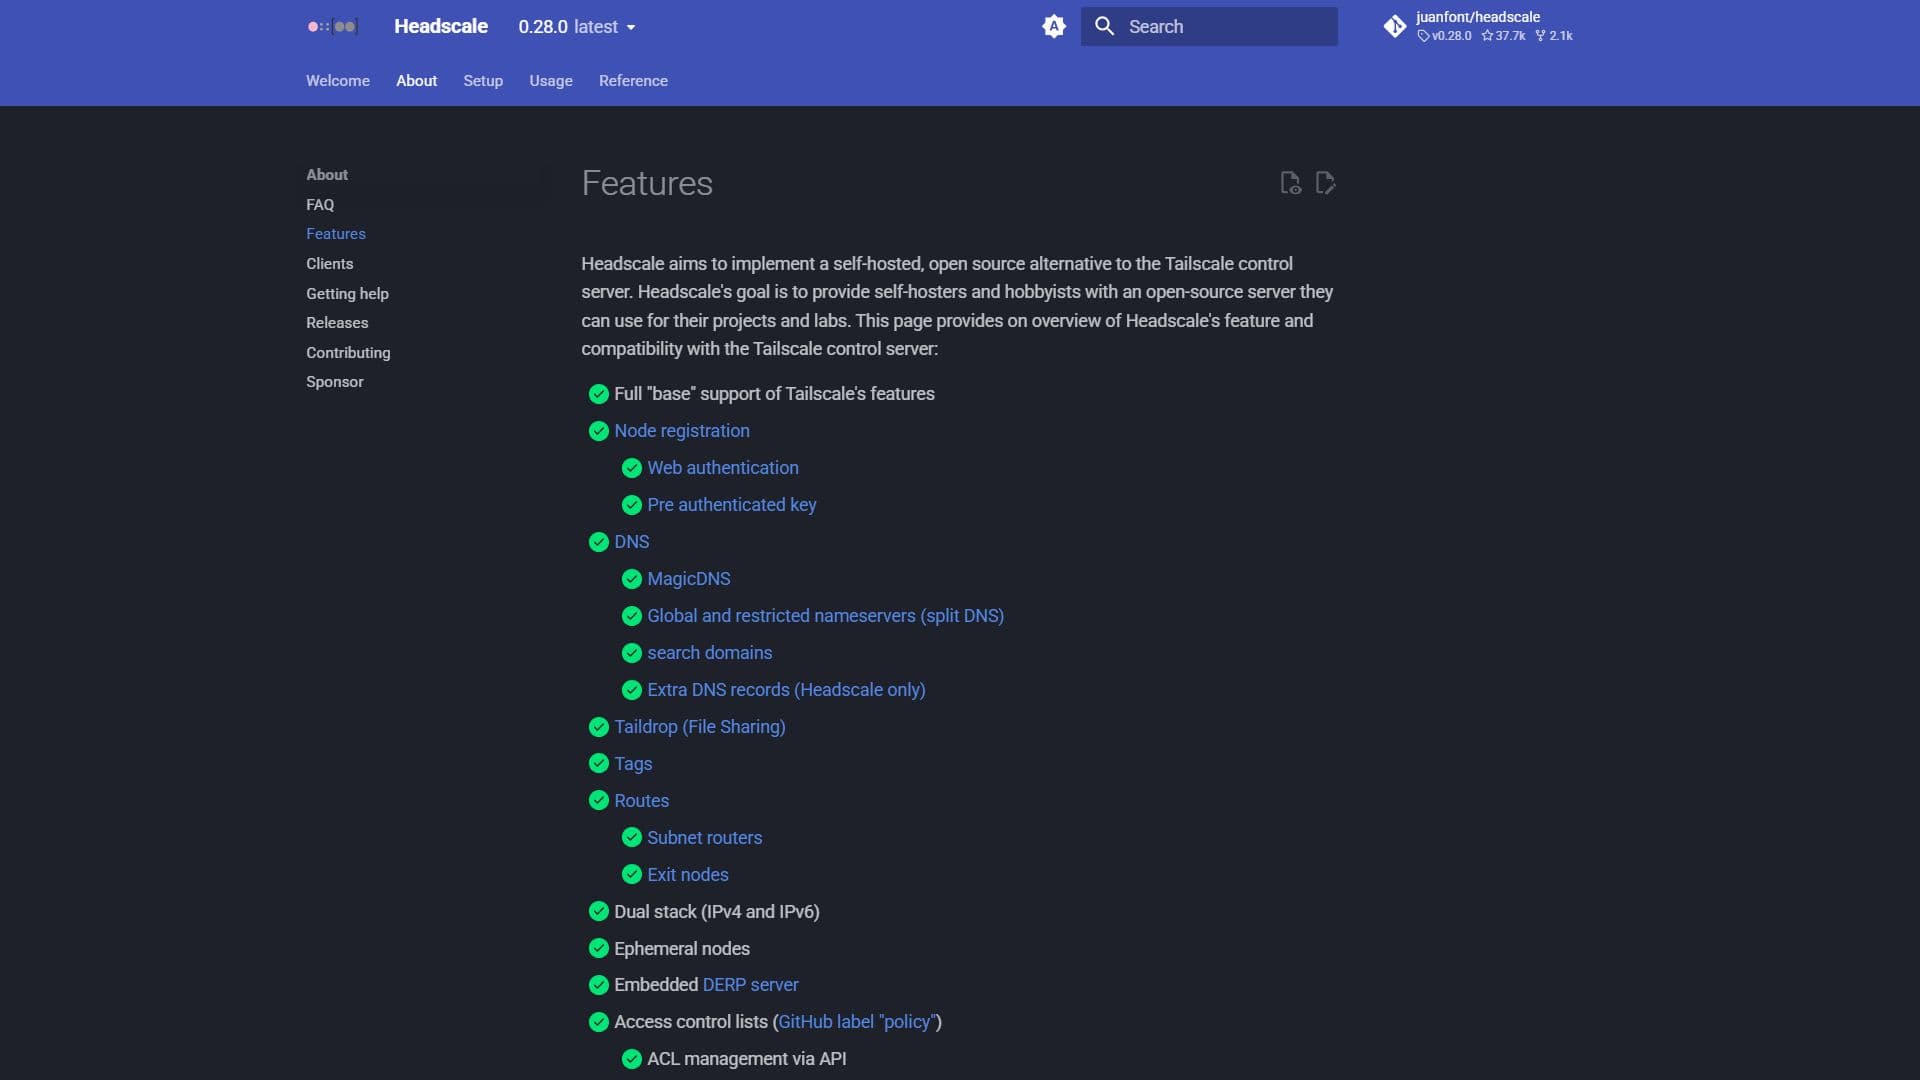Viewport: 1920px width, 1080px height.
Task: Select Clients in the sidebar
Action: (330, 264)
